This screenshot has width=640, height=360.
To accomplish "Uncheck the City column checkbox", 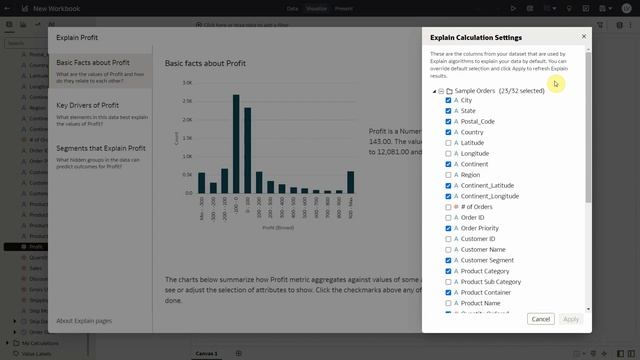I will 448,100.
